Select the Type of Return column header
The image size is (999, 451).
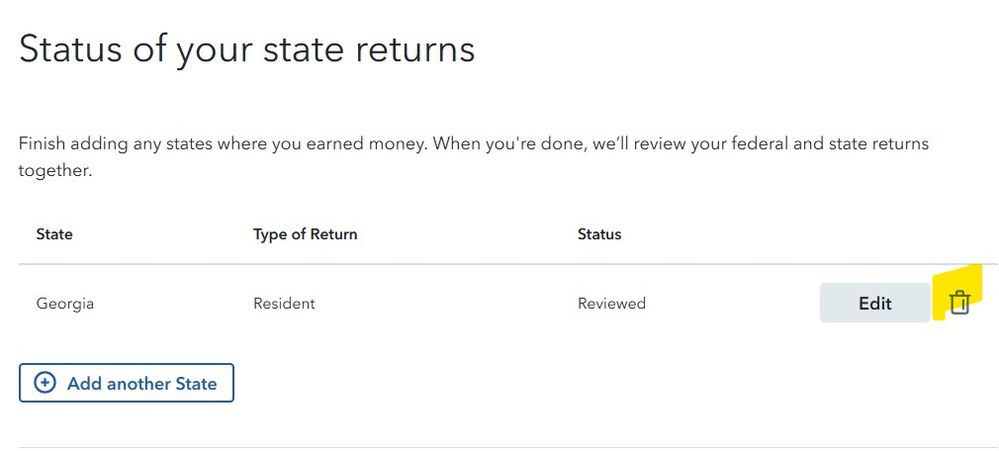pos(305,234)
